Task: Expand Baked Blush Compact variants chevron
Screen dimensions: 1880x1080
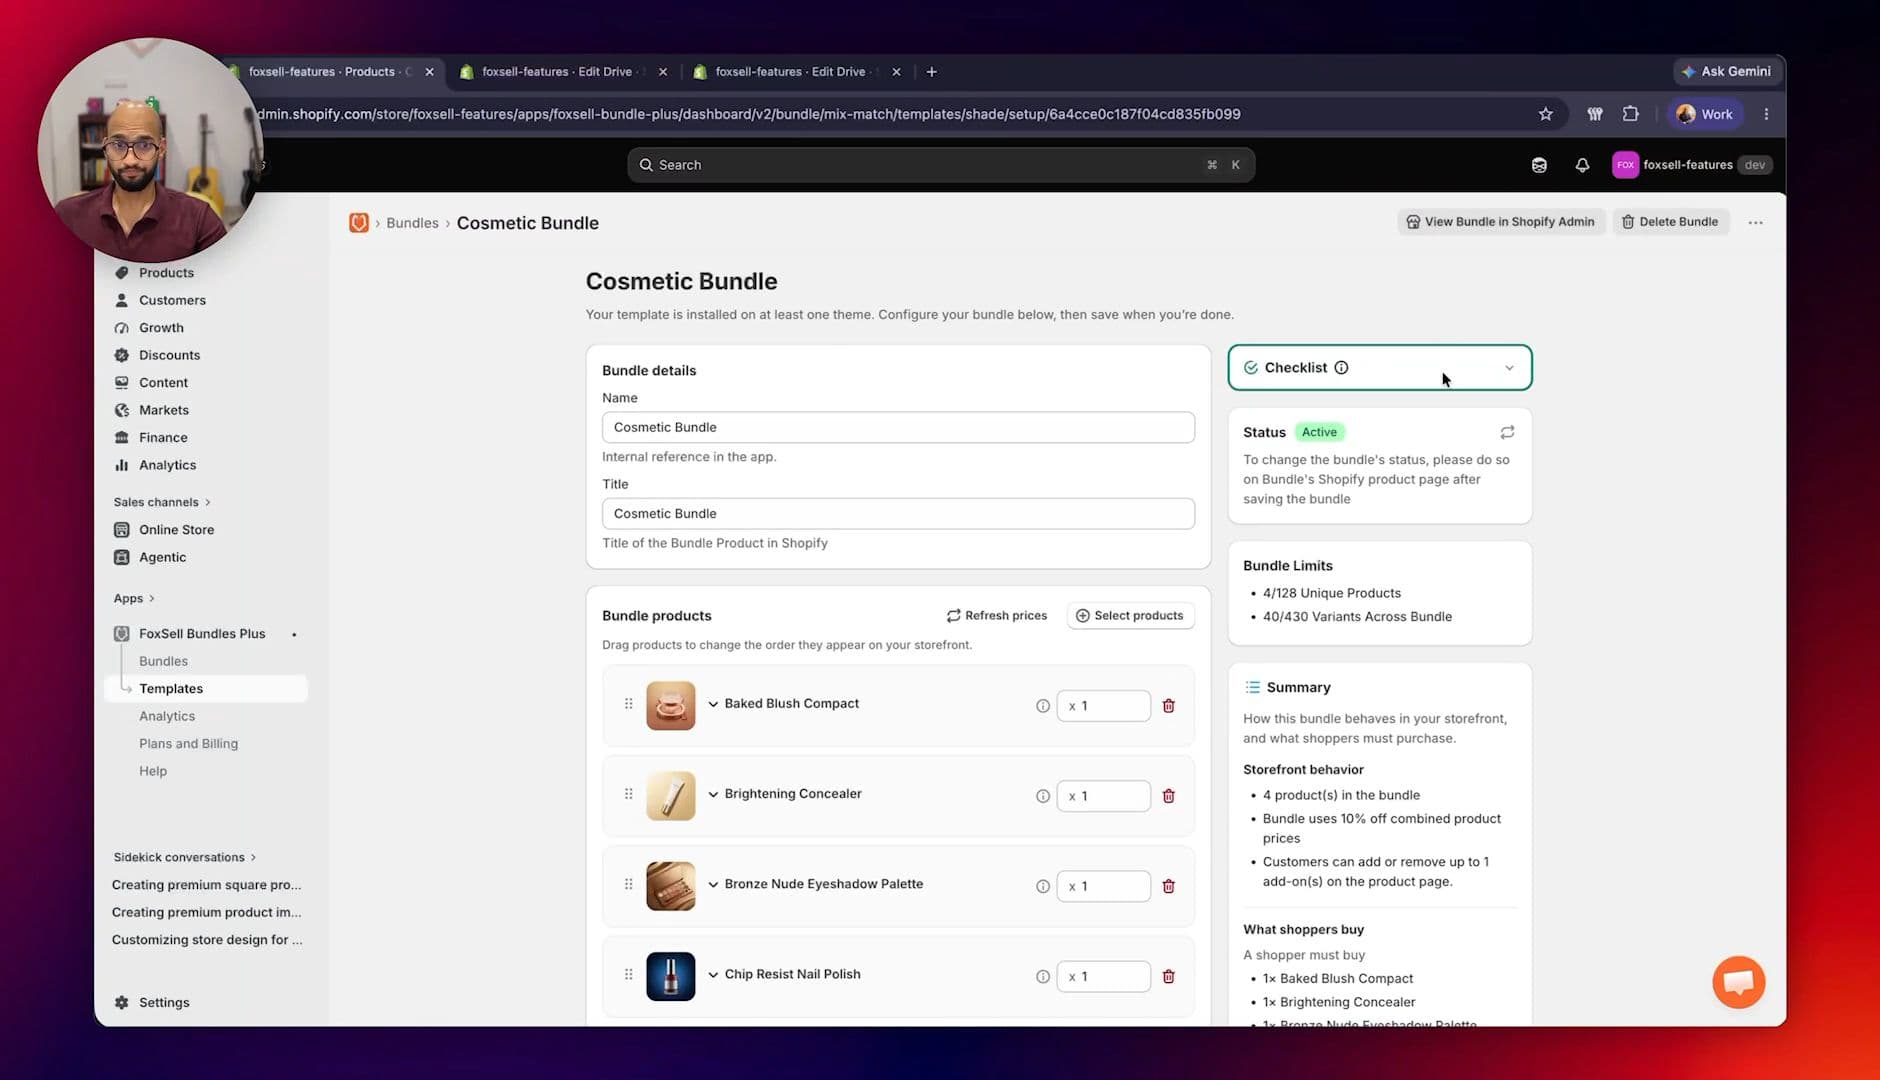Action: click(x=713, y=704)
